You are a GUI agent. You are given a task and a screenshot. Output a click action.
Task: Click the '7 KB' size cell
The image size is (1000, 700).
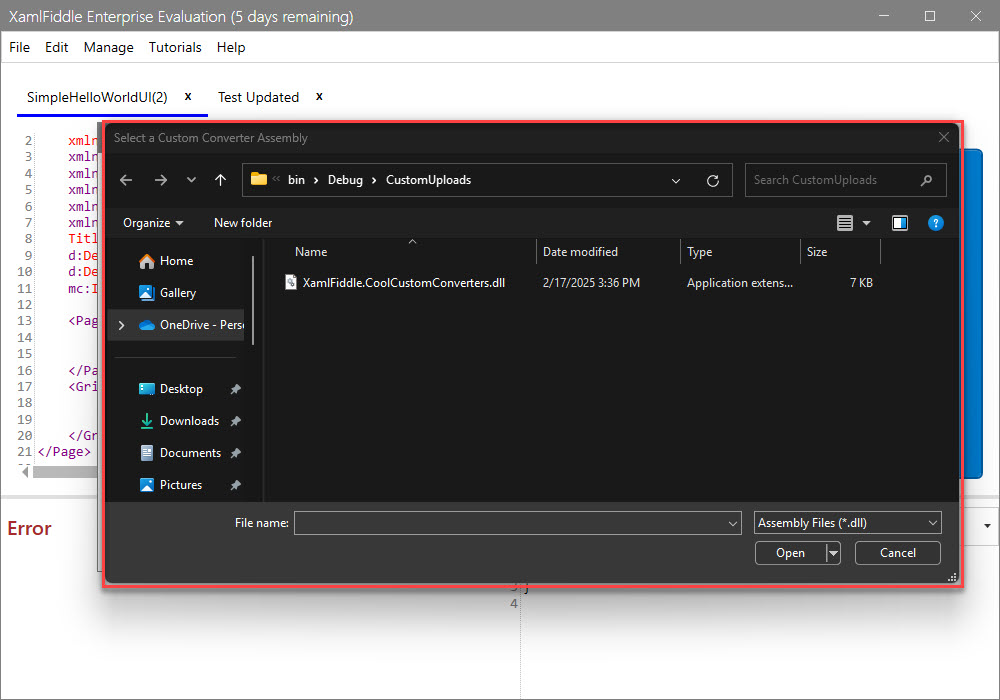(x=861, y=283)
